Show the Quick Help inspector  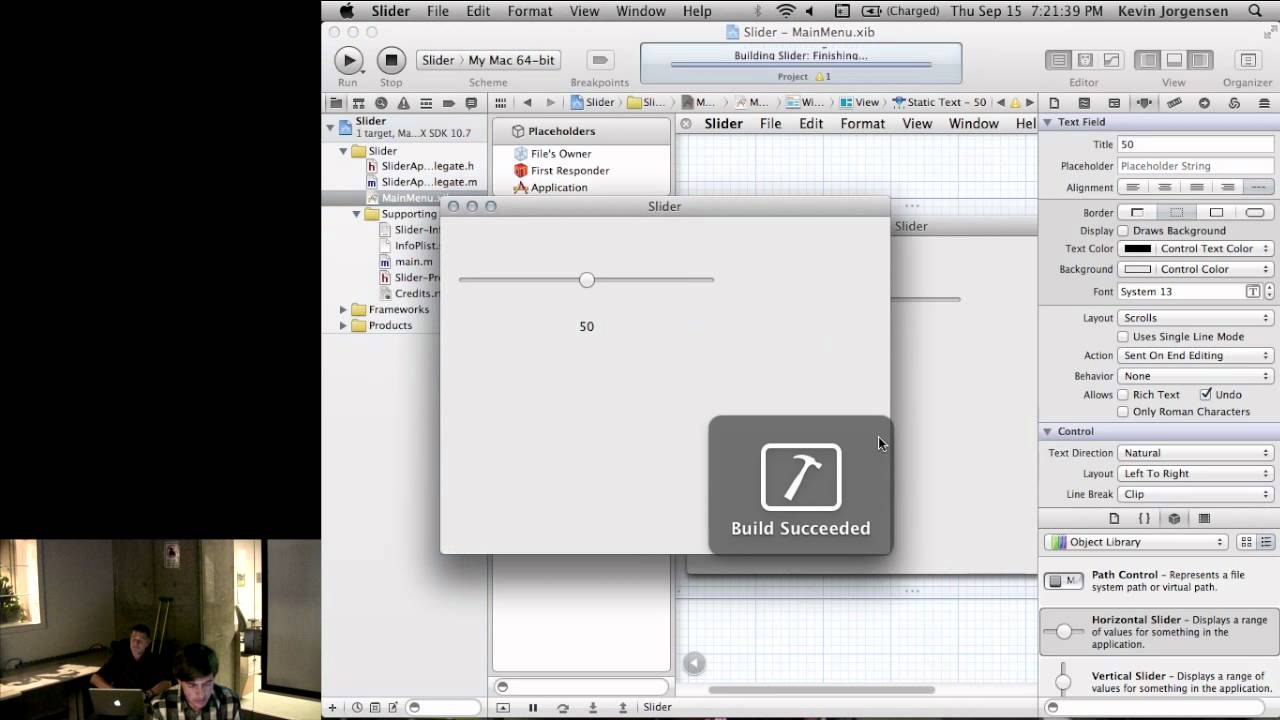pos(1084,103)
